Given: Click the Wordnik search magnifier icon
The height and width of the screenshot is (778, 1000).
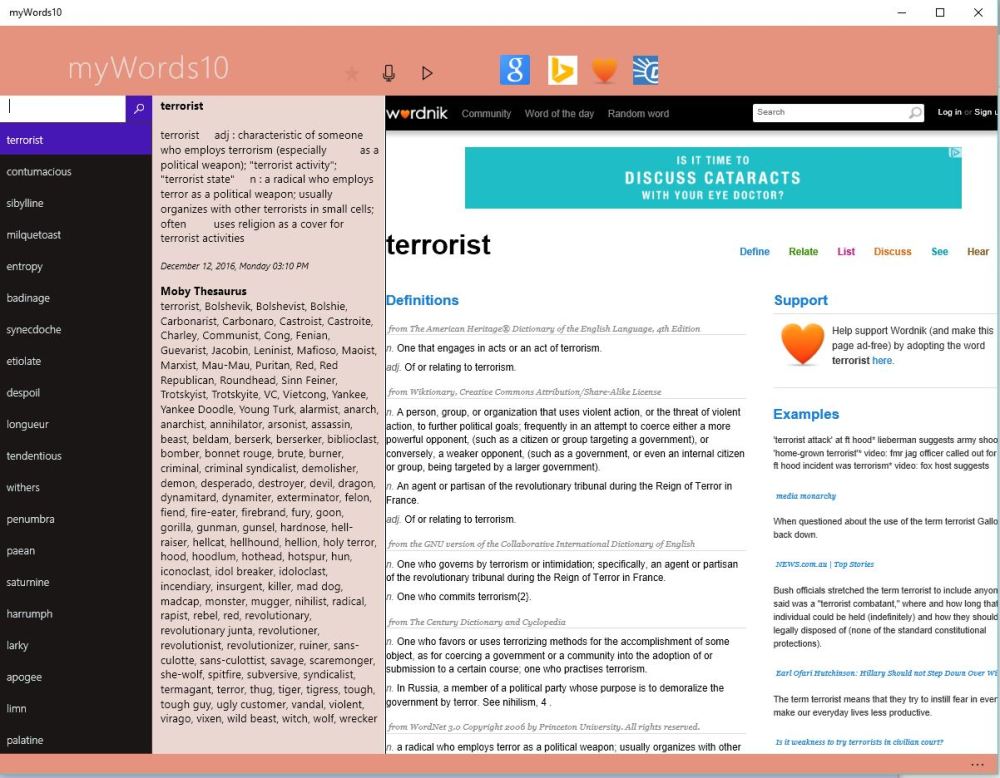Looking at the screenshot, I should point(915,113).
